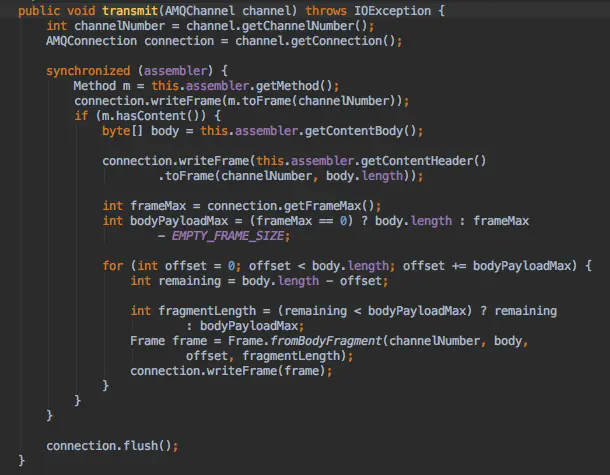Click "(frameMax == 0)" condition

(301, 221)
